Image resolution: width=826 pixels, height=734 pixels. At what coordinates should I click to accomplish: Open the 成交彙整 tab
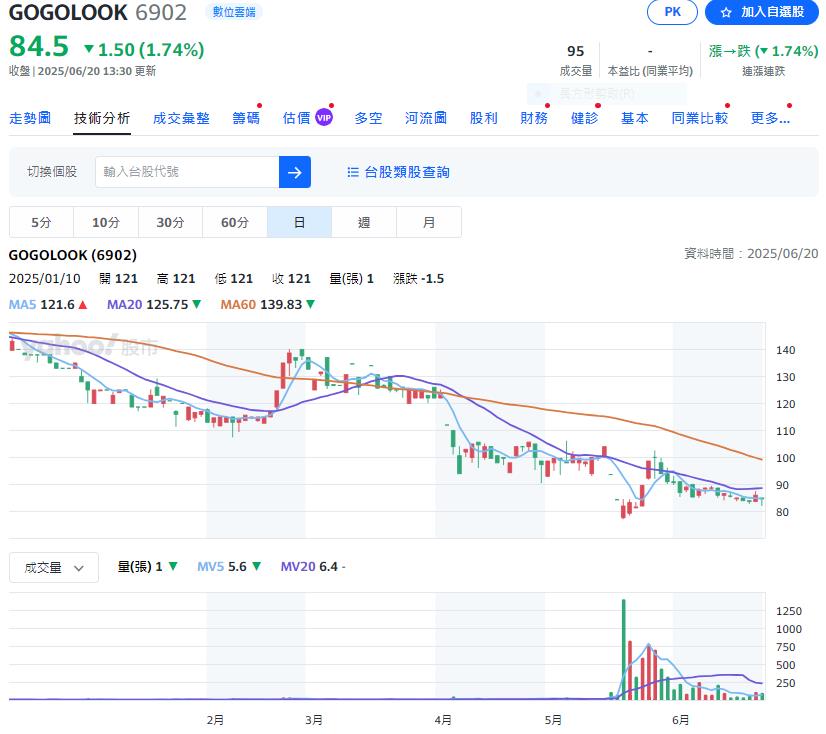tap(181, 118)
